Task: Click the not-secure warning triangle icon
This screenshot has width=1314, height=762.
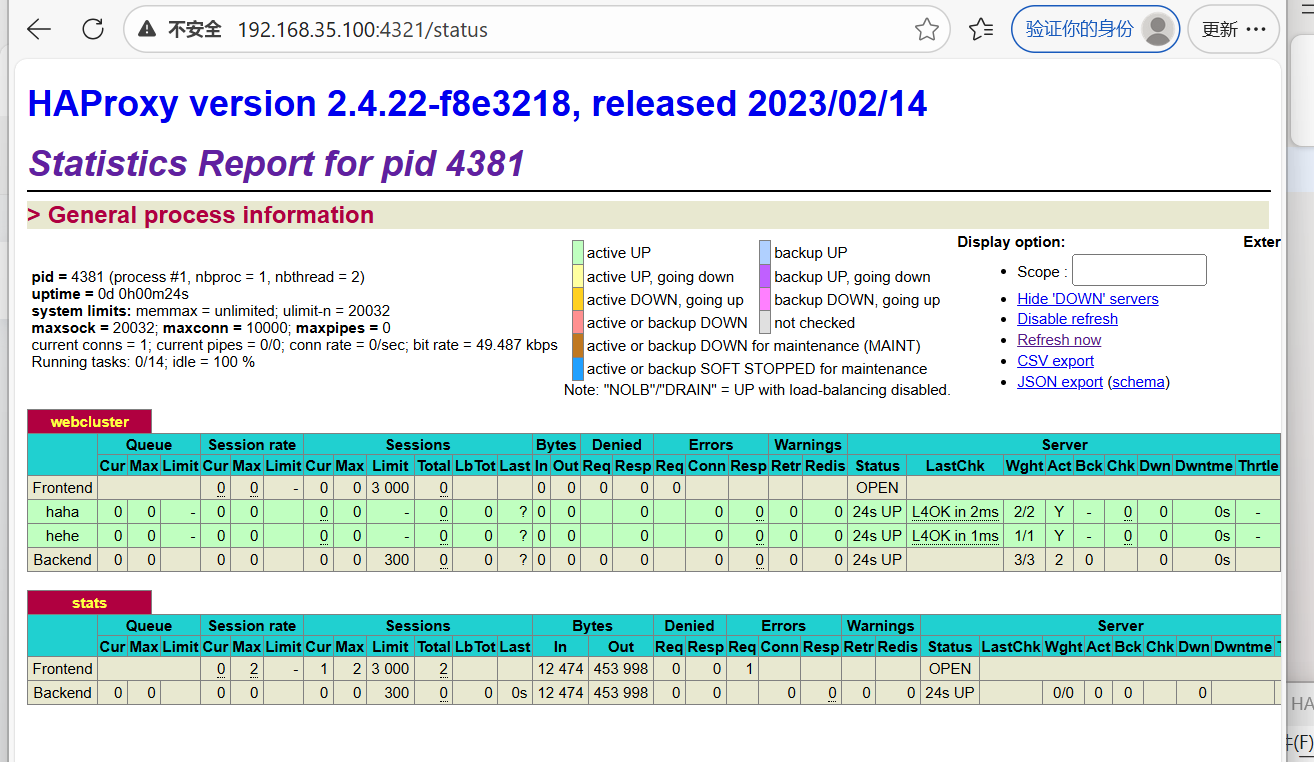Action: 148,30
